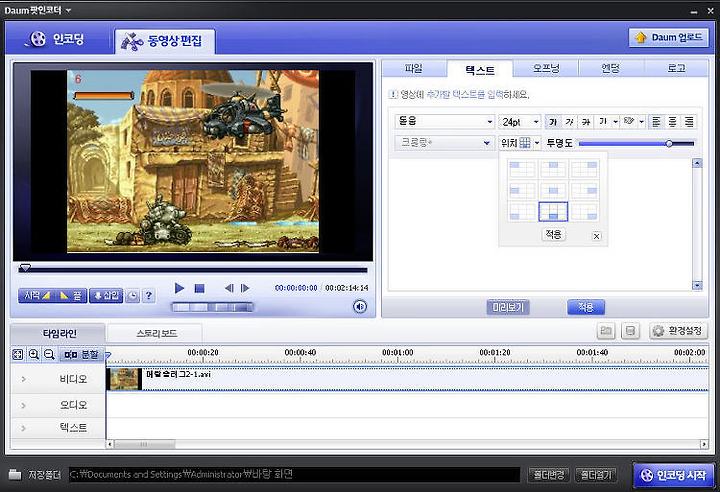Align text to the right
The height and width of the screenshot is (492, 720).
(689, 121)
